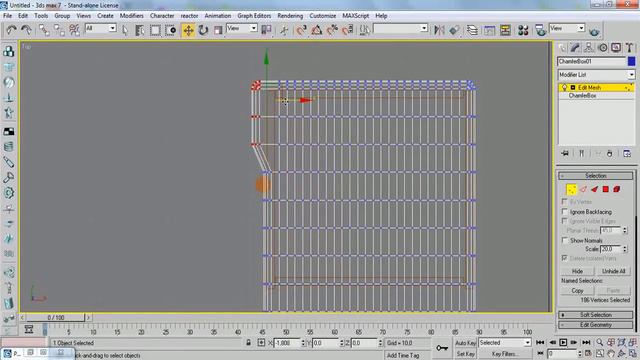This screenshot has height=360, width=640.
Task: Toggle the 3D Snaps magnet icon
Action: coord(301,30)
